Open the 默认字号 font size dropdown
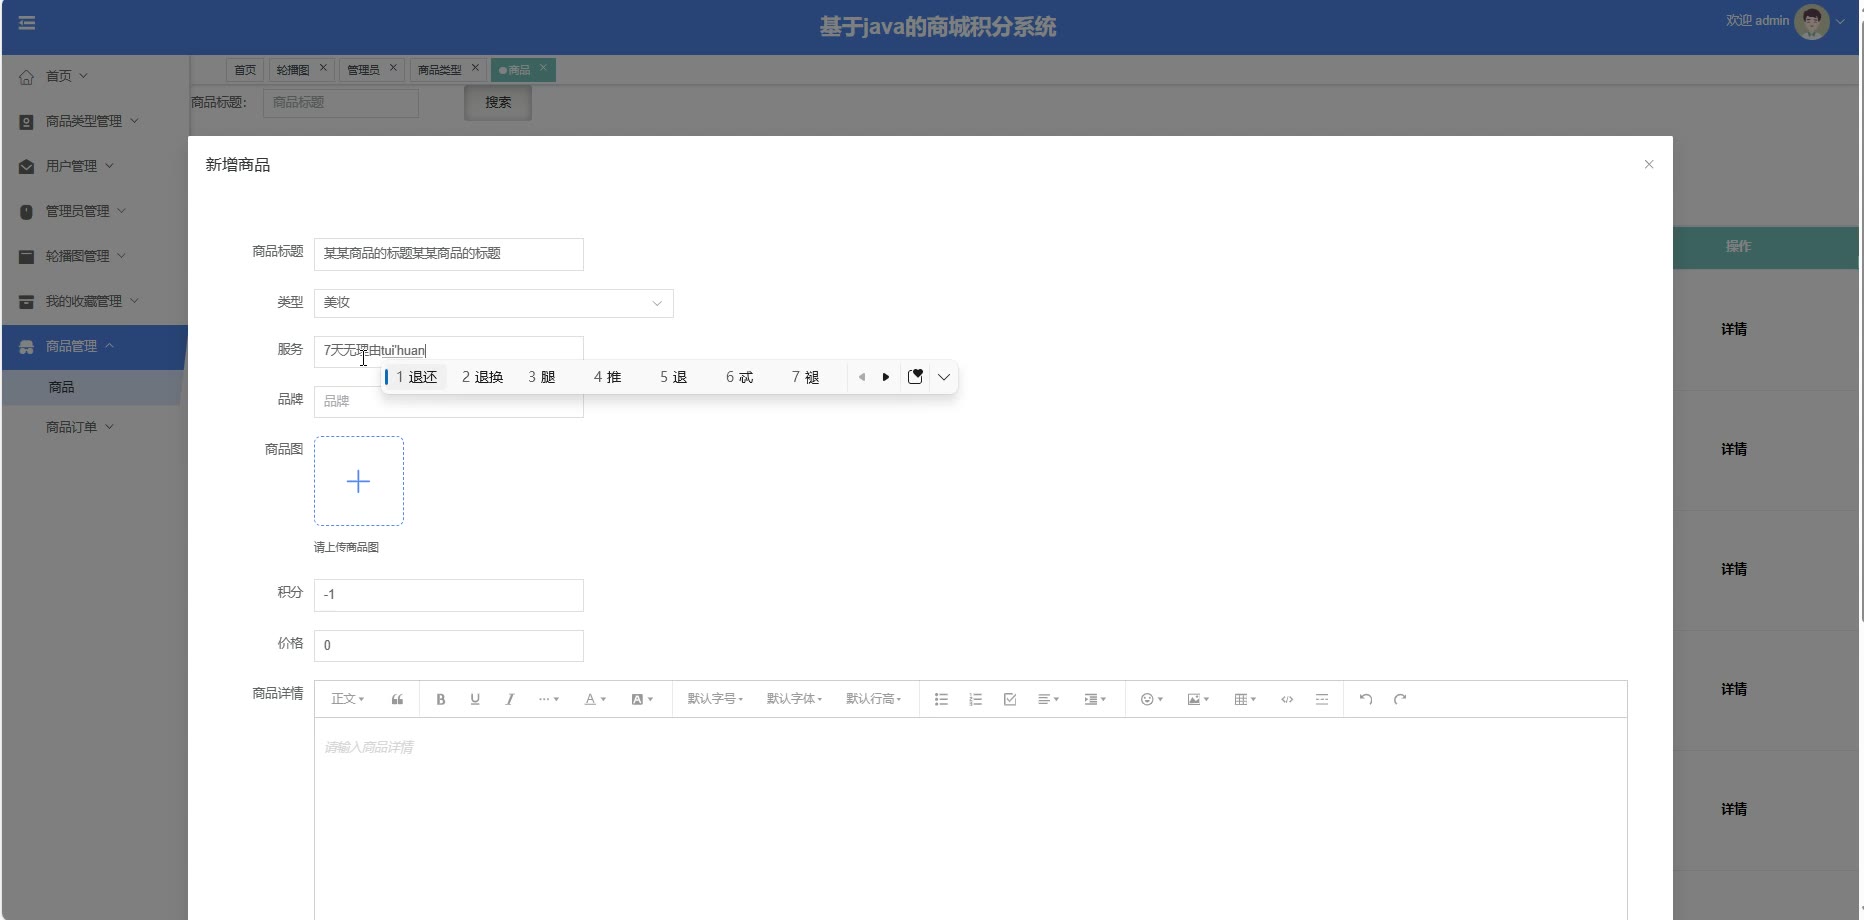Viewport: 1864px width, 920px height. pyautogui.click(x=715, y=700)
